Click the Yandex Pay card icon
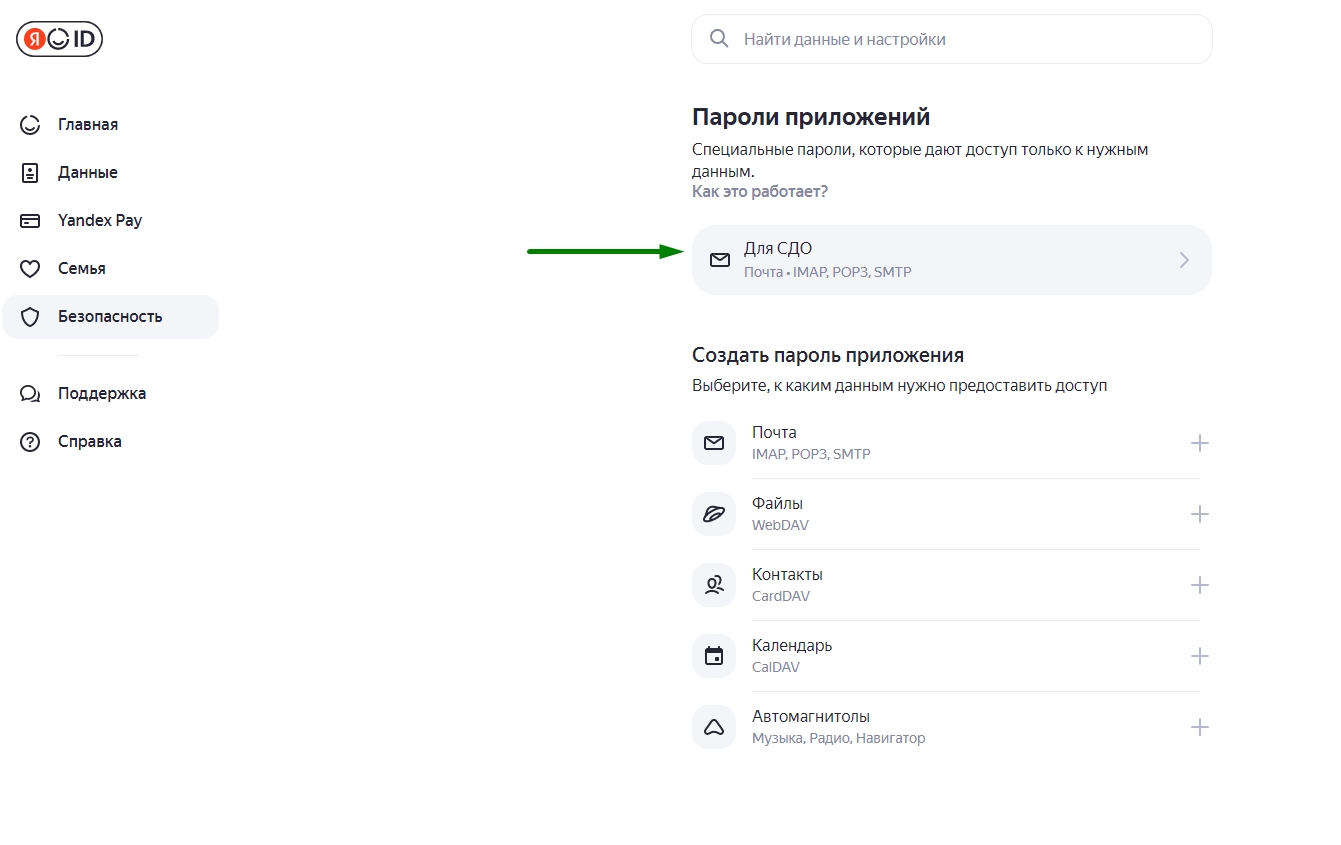Screen dimensions: 1341x845 click(30, 221)
